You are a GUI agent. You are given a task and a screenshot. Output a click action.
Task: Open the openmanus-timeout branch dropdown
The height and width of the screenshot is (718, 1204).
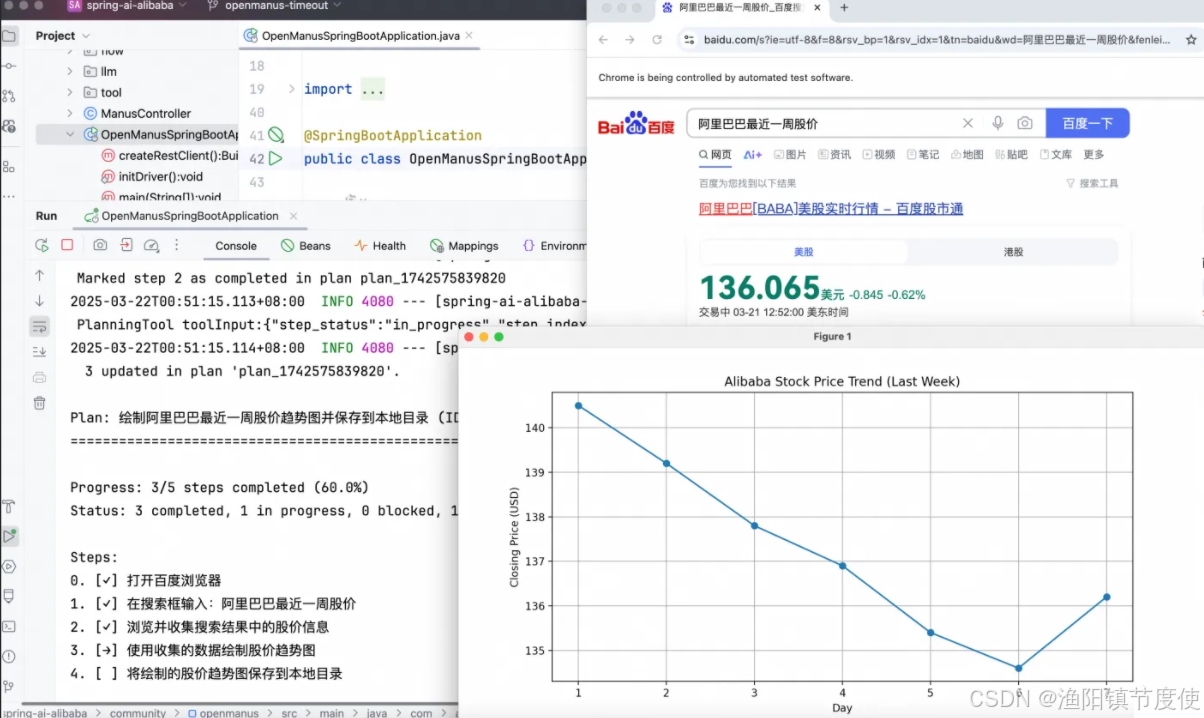275,5
